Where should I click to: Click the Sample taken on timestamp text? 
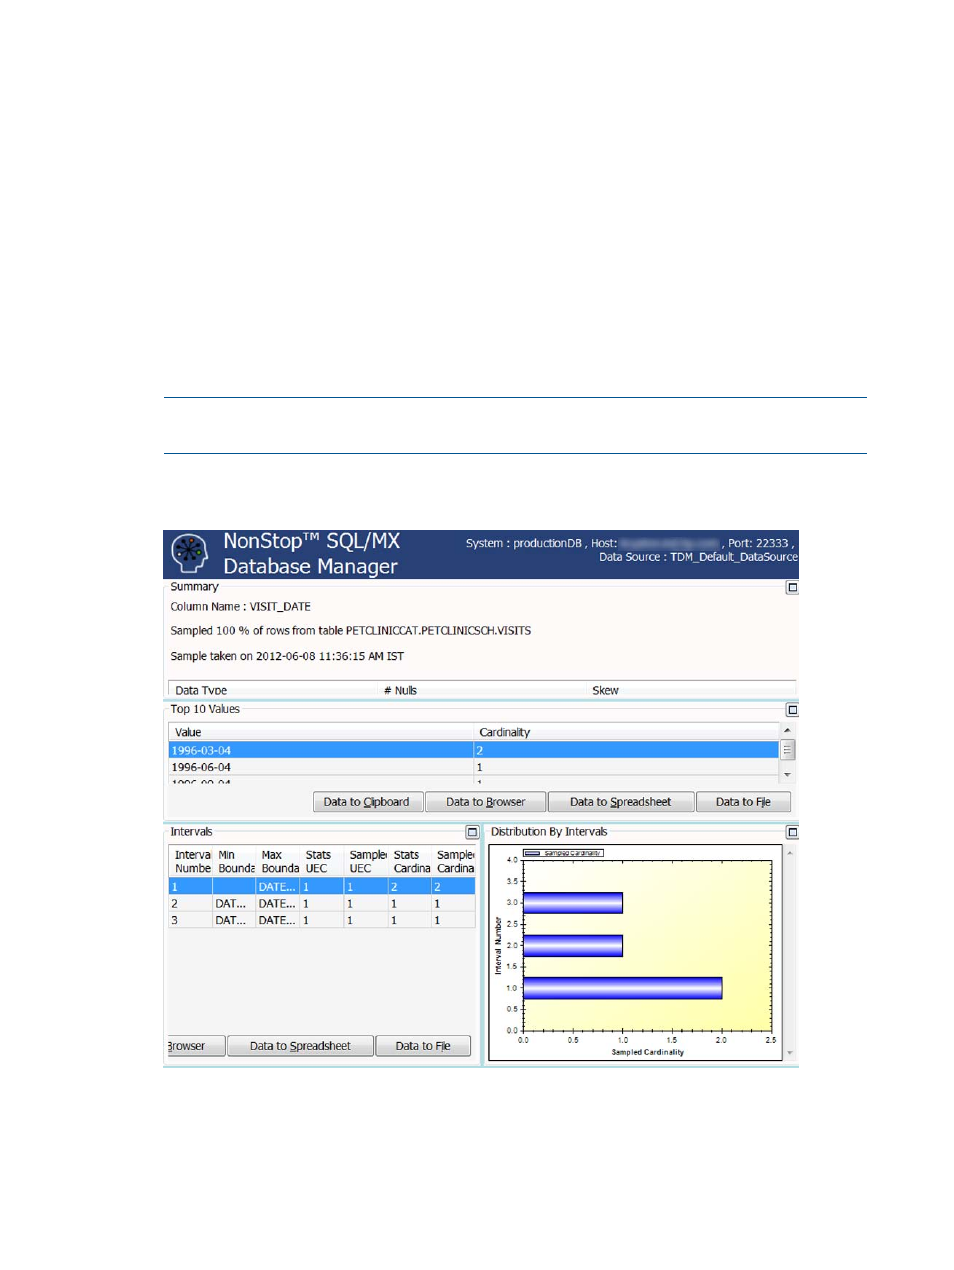(287, 656)
